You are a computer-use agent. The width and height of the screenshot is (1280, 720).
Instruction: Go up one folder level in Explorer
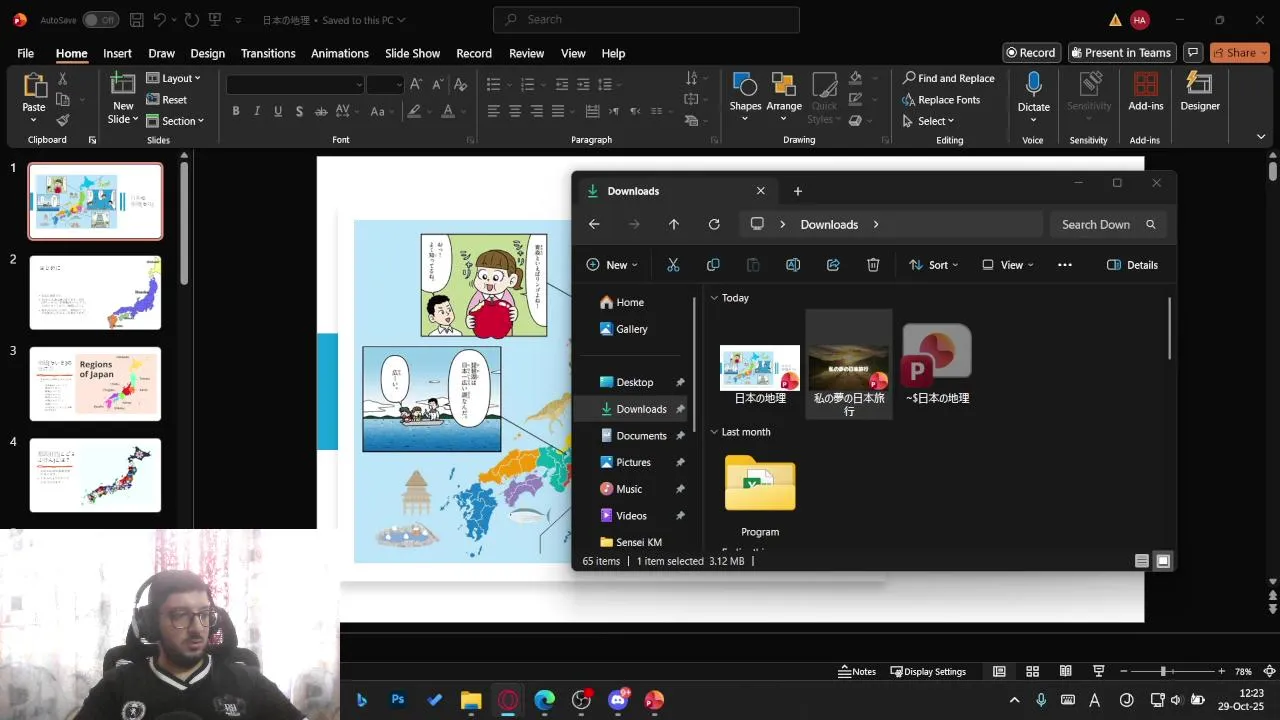click(674, 224)
